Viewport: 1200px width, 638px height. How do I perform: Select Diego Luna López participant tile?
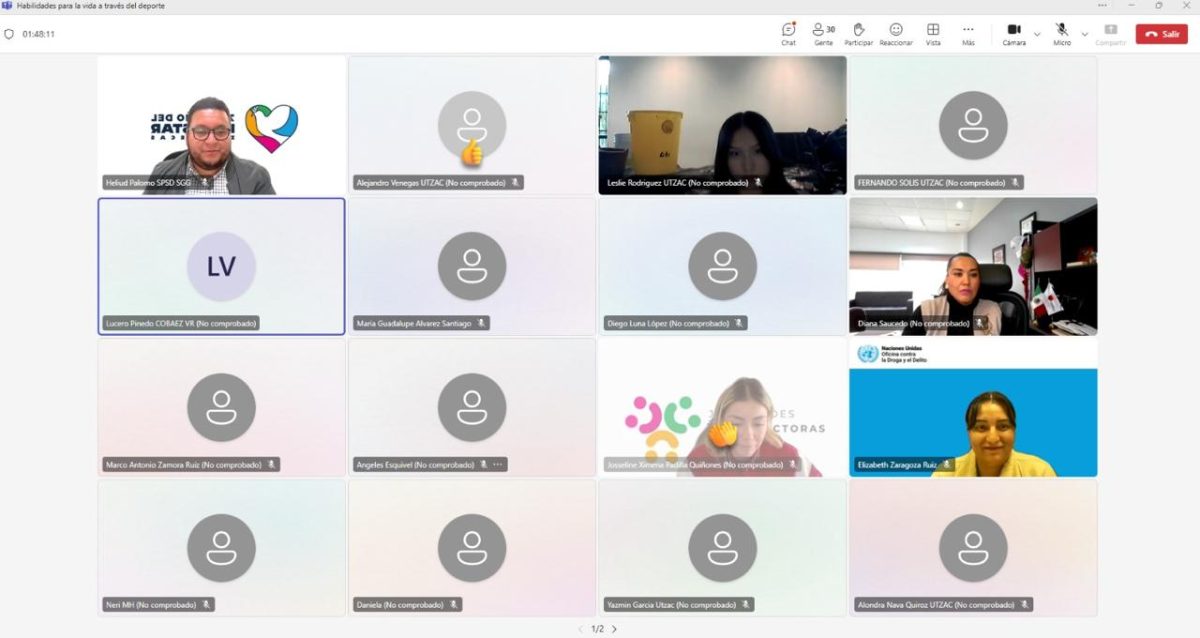(722, 266)
